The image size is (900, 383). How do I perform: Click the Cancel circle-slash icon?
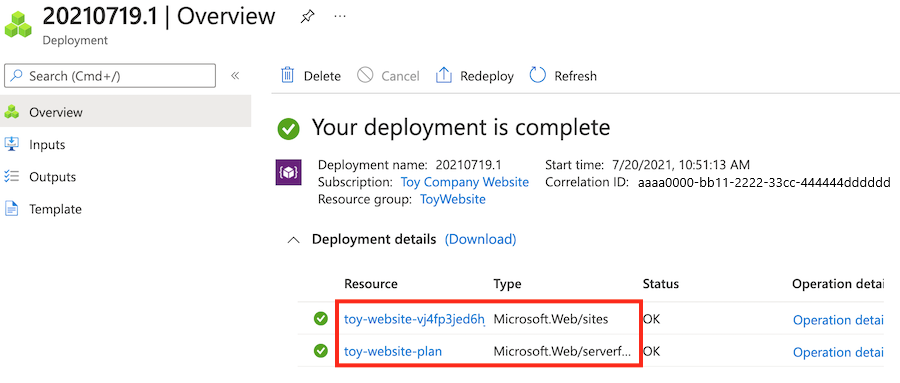365,75
